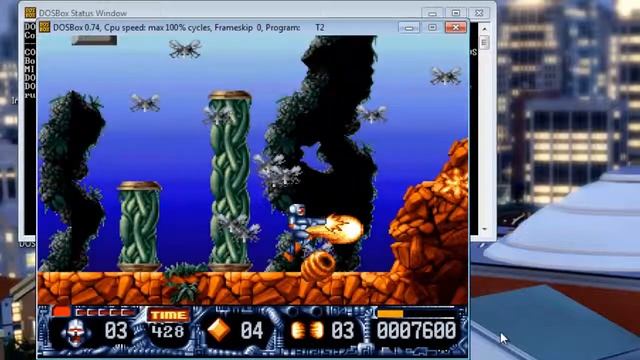Click the tall green braided pillar
The height and width of the screenshot is (360, 640).
pyautogui.click(x=230, y=181)
